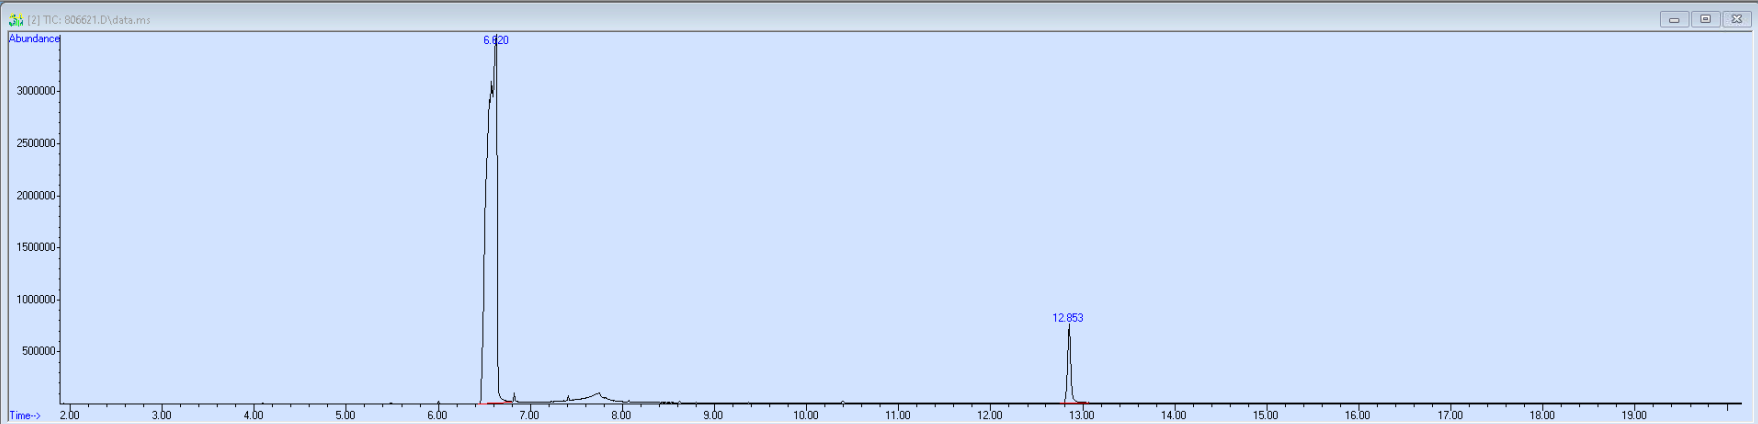1758x424 pixels.
Task: Click the Abundance axis label
Action: point(34,39)
